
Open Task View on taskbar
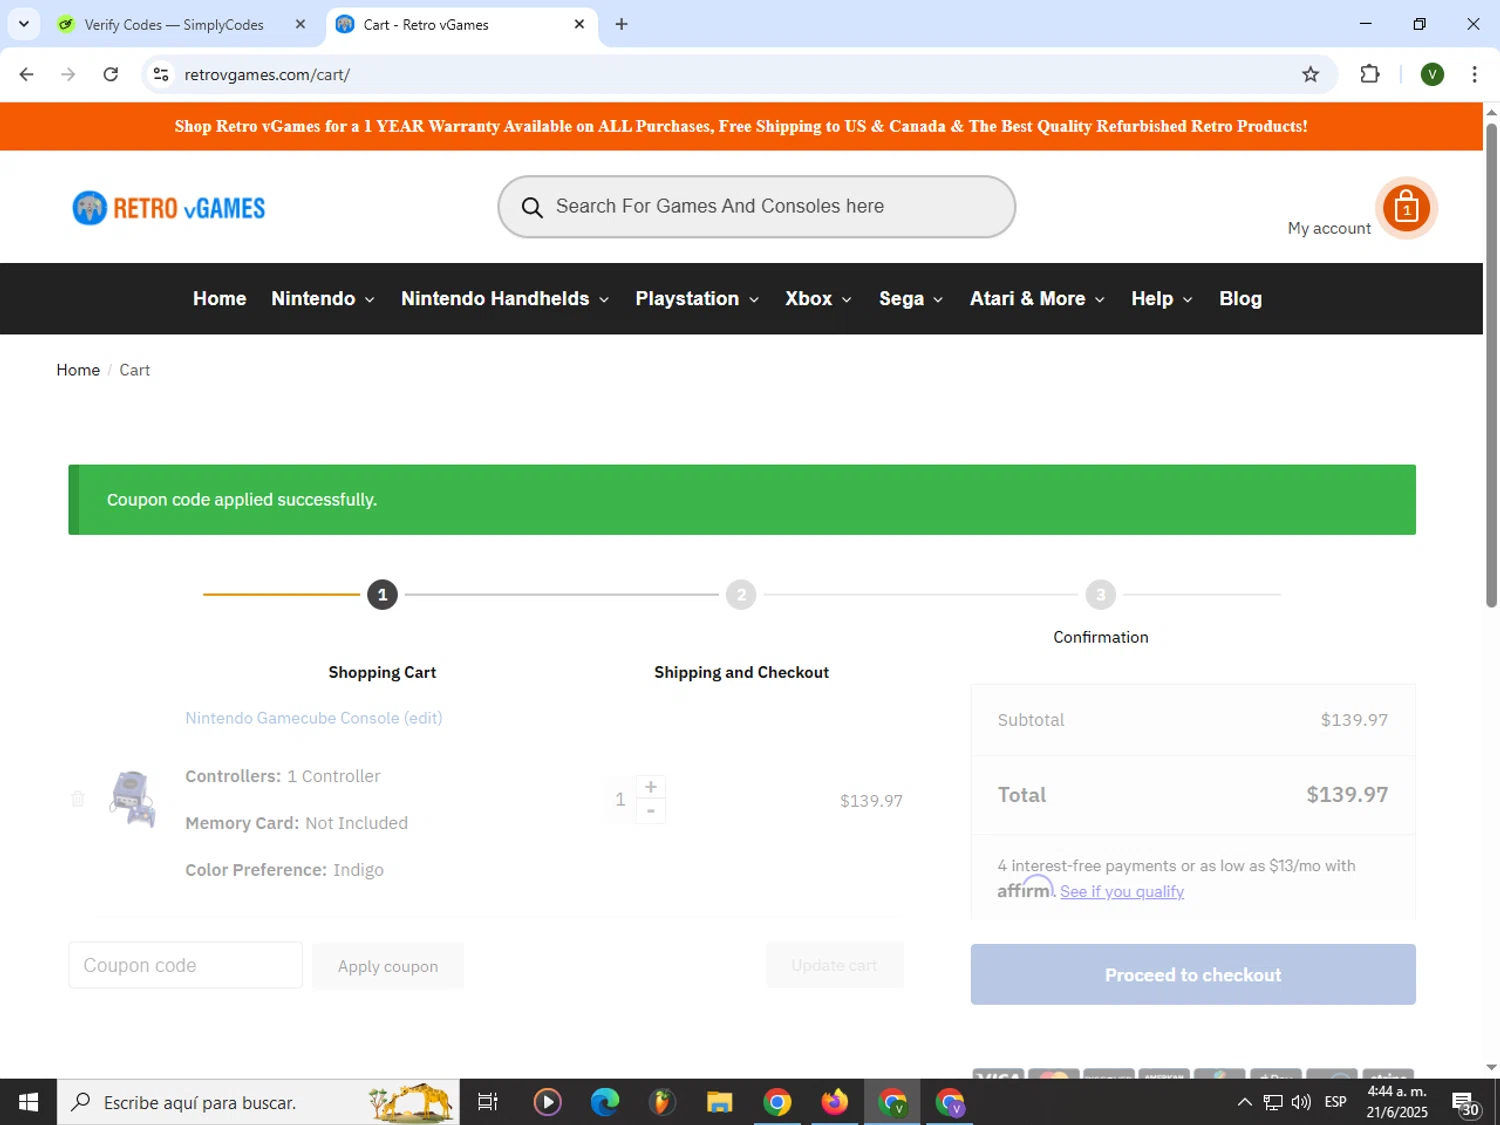(488, 1102)
